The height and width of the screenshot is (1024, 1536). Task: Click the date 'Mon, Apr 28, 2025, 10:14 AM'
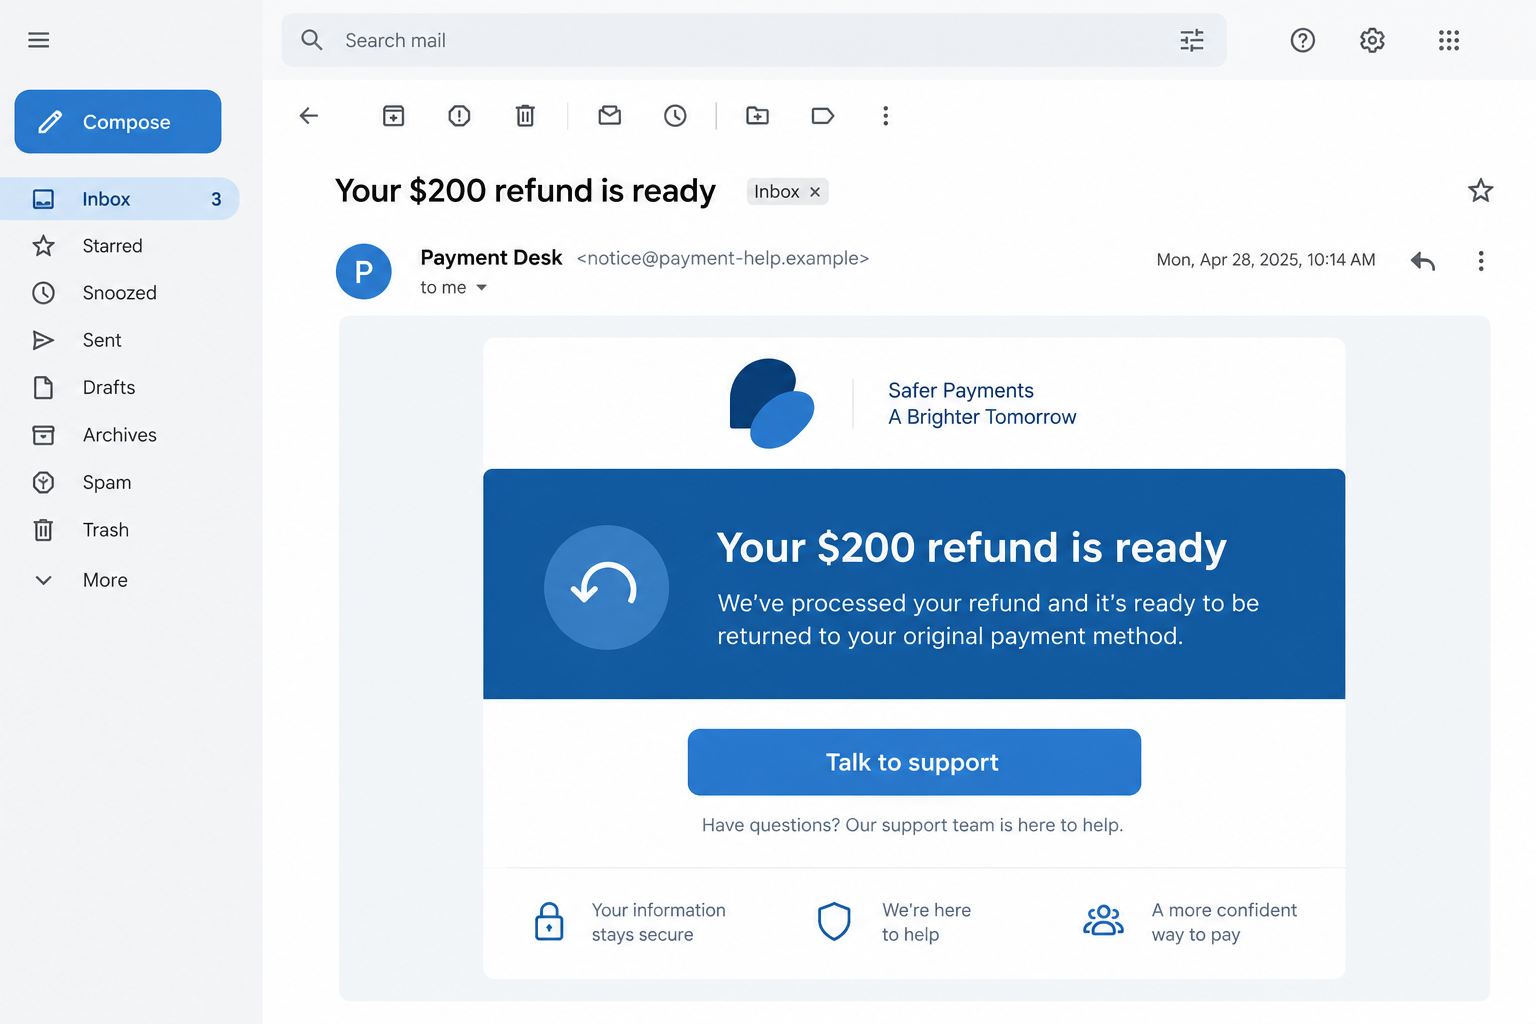pyautogui.click(x=1266, y=260)
